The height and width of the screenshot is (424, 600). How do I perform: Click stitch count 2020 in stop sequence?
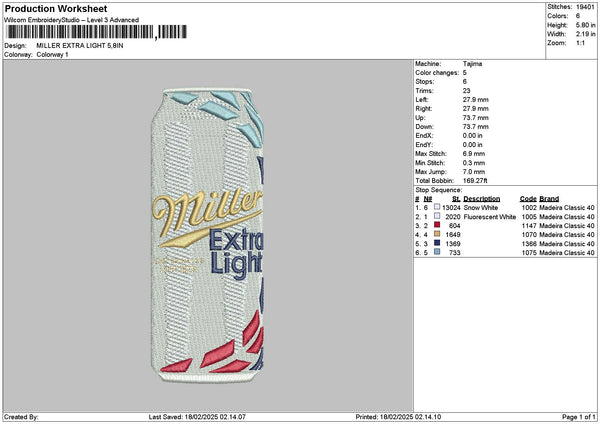pyautogui.click(x=453, y=217)
